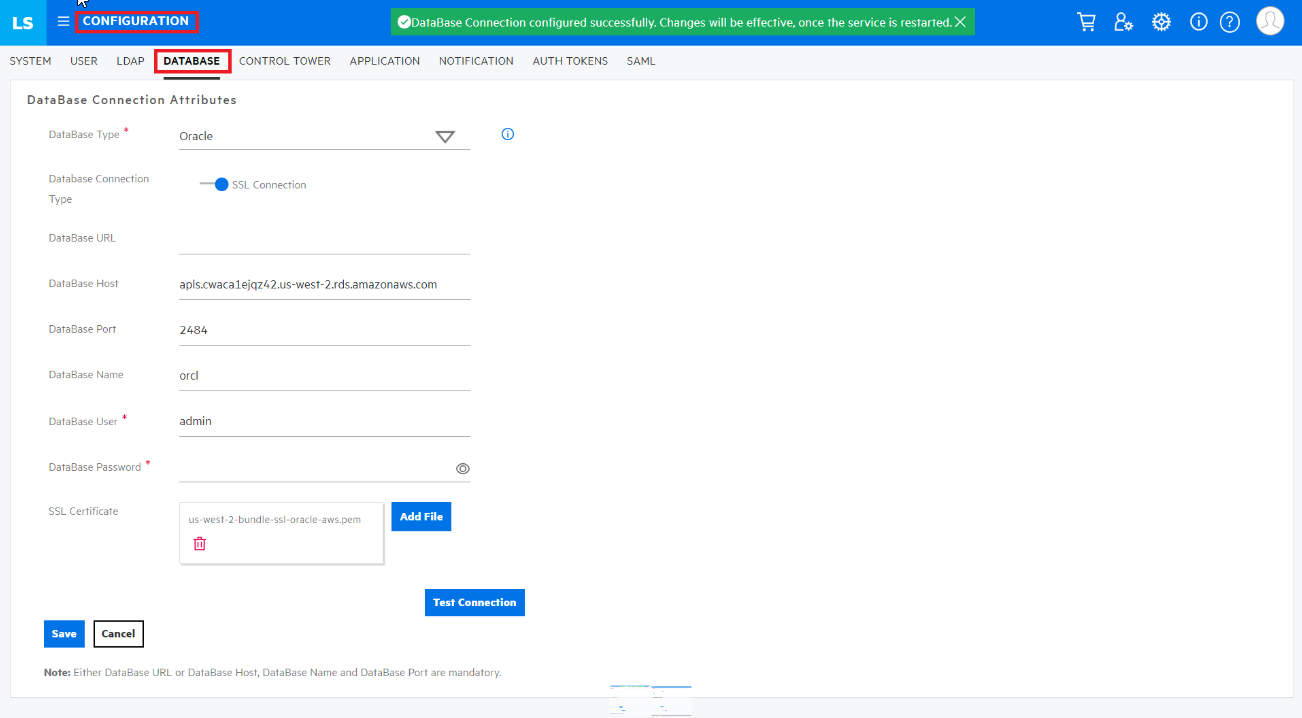Open the DataBase Type dropdown
Image resolution: width=1302 pixels, height=718 pixels.
click(446, 135)
